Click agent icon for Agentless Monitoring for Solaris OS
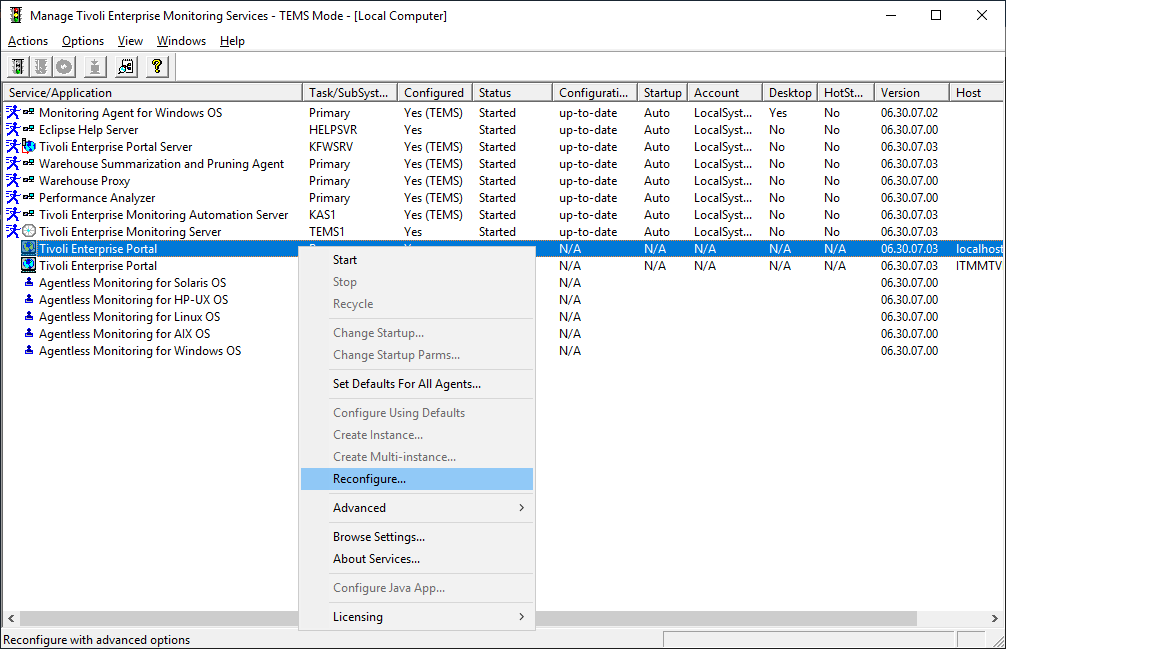1152x649 pixels. coord(29,282)
